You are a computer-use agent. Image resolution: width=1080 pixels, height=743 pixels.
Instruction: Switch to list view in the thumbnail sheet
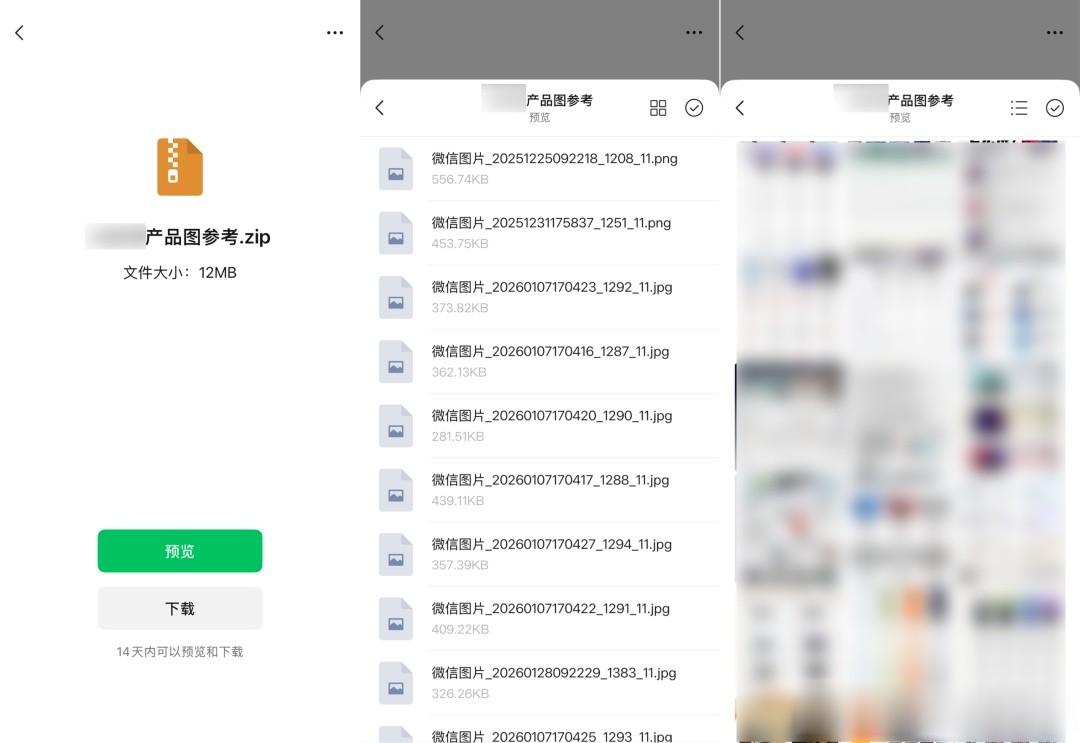1019,107
